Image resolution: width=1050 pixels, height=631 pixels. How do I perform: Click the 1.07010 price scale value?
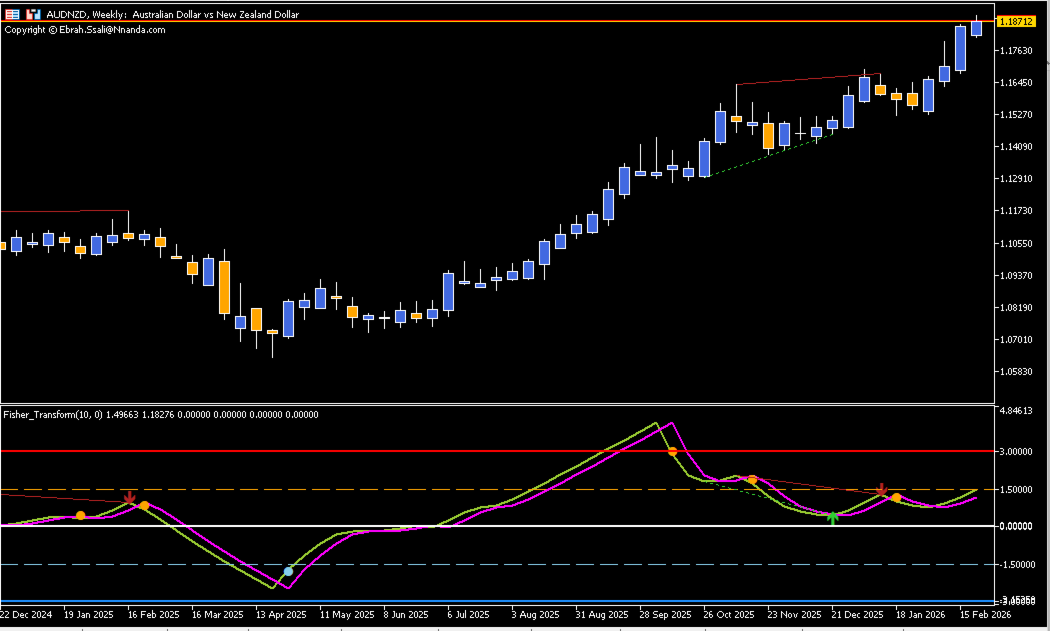1015,340
